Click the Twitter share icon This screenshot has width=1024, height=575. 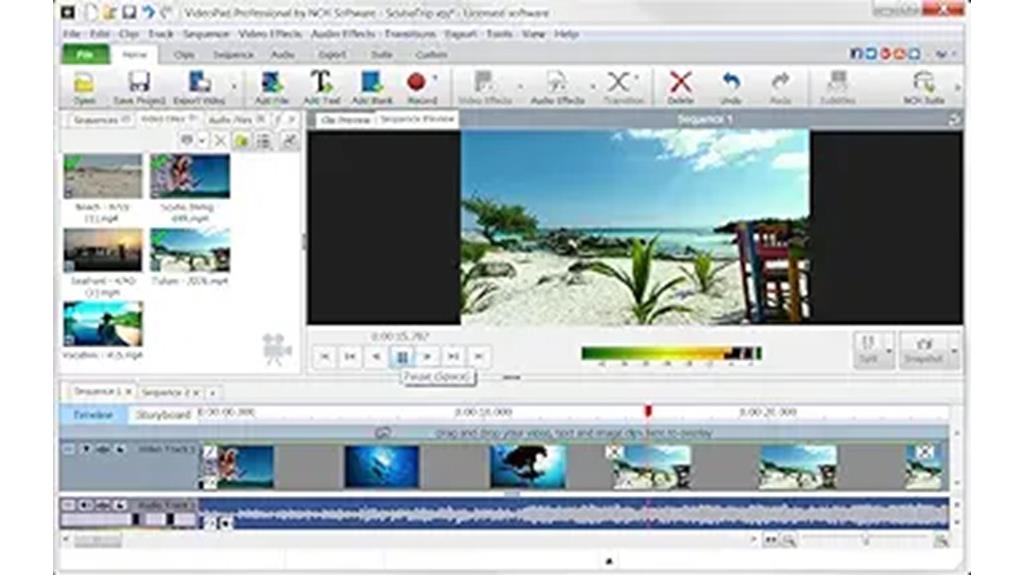(x=871, y=54)
